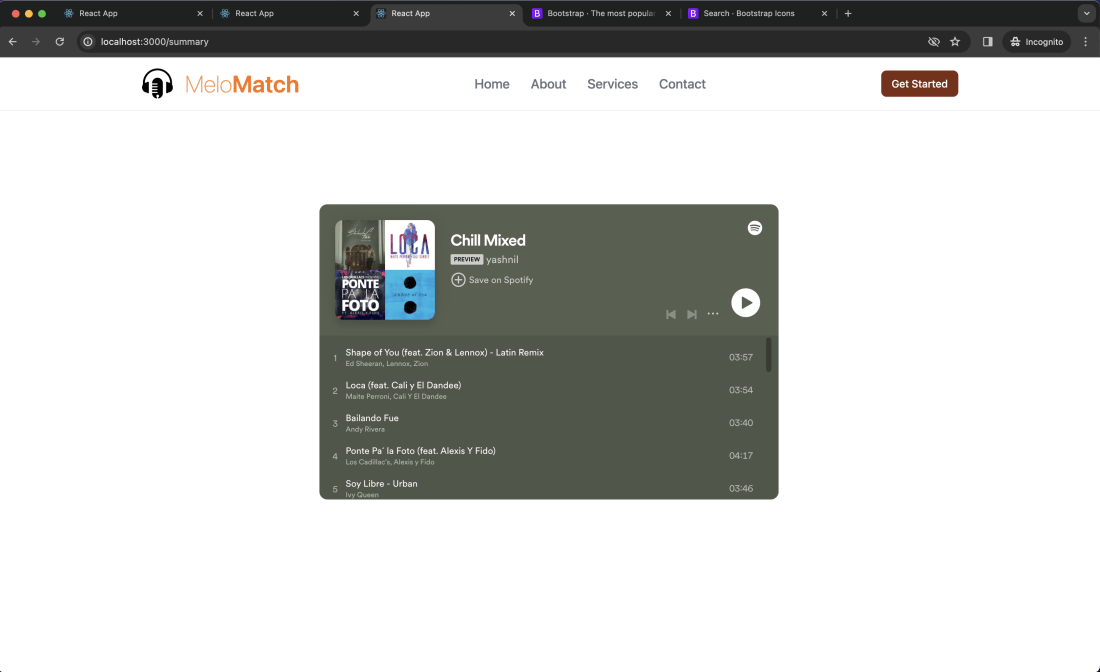Select track Shape of You Latin Remix
The image size is (1100, 672).
(x=444, y=352)
